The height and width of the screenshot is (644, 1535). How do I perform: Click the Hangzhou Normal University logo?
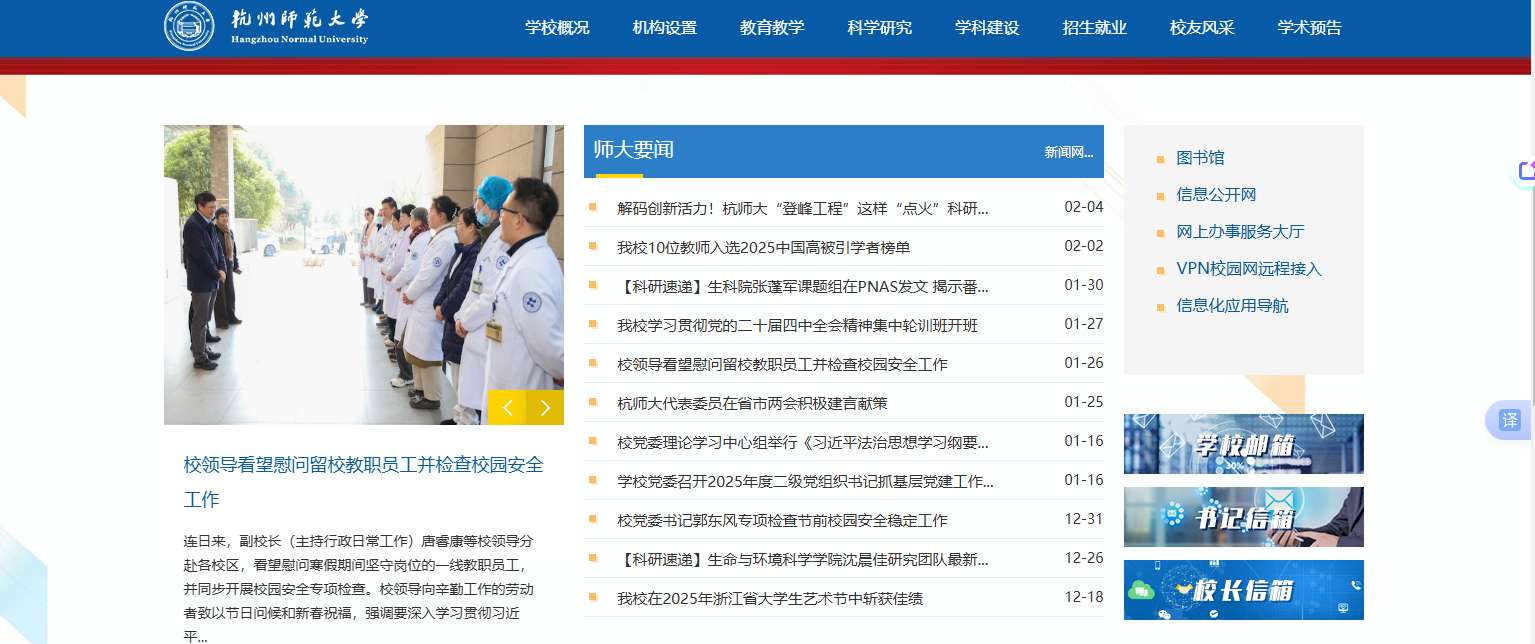[266, 27]
